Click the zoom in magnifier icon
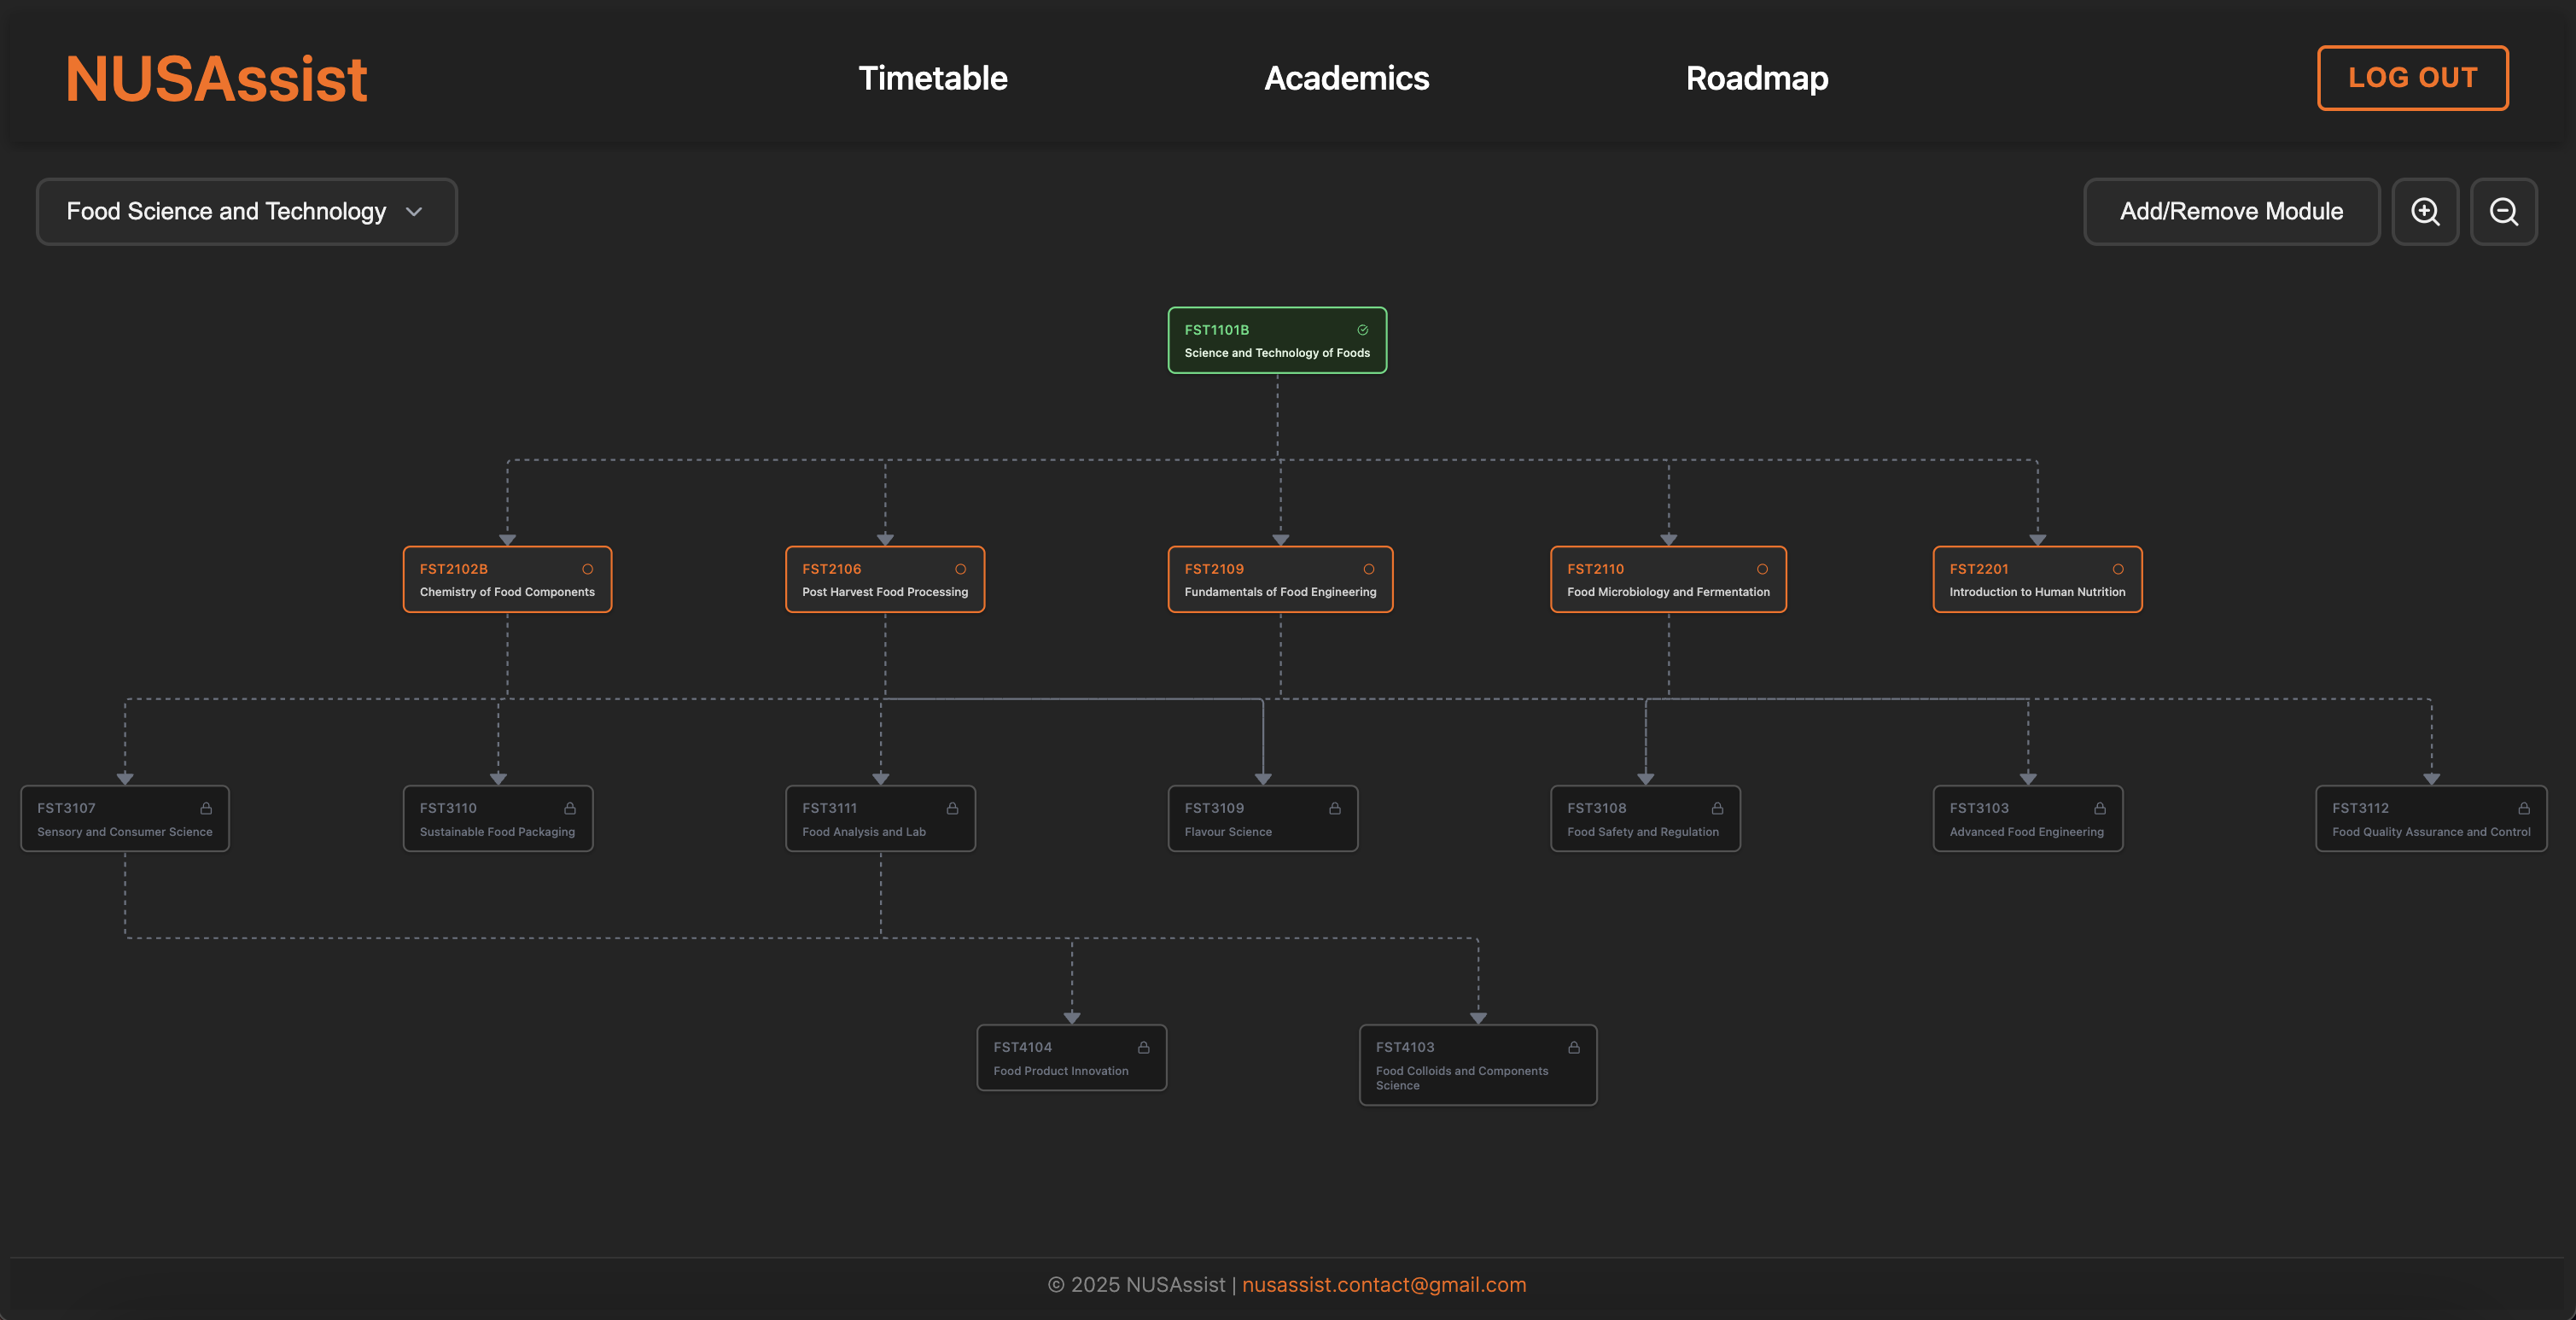 tap(2425, 211)
